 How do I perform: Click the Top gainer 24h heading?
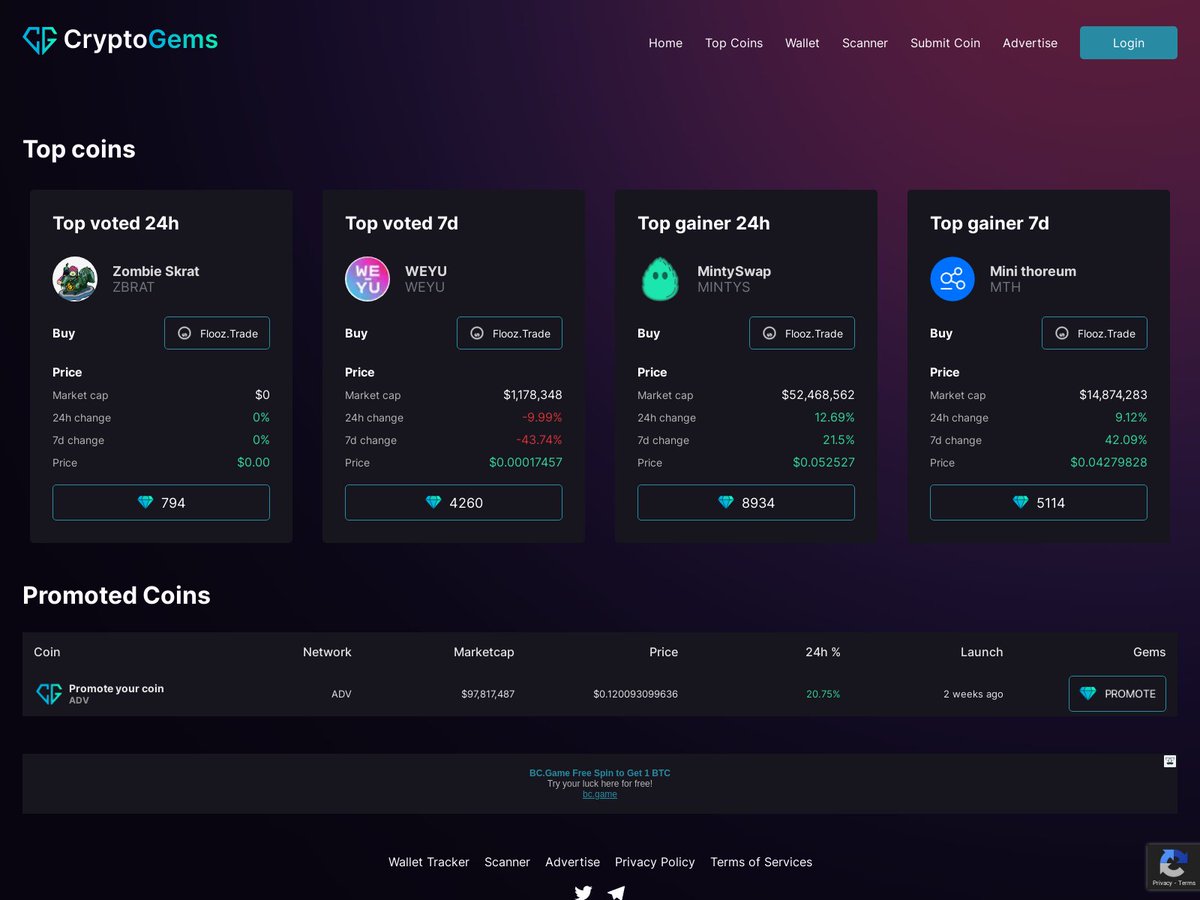tap(704, 223)
